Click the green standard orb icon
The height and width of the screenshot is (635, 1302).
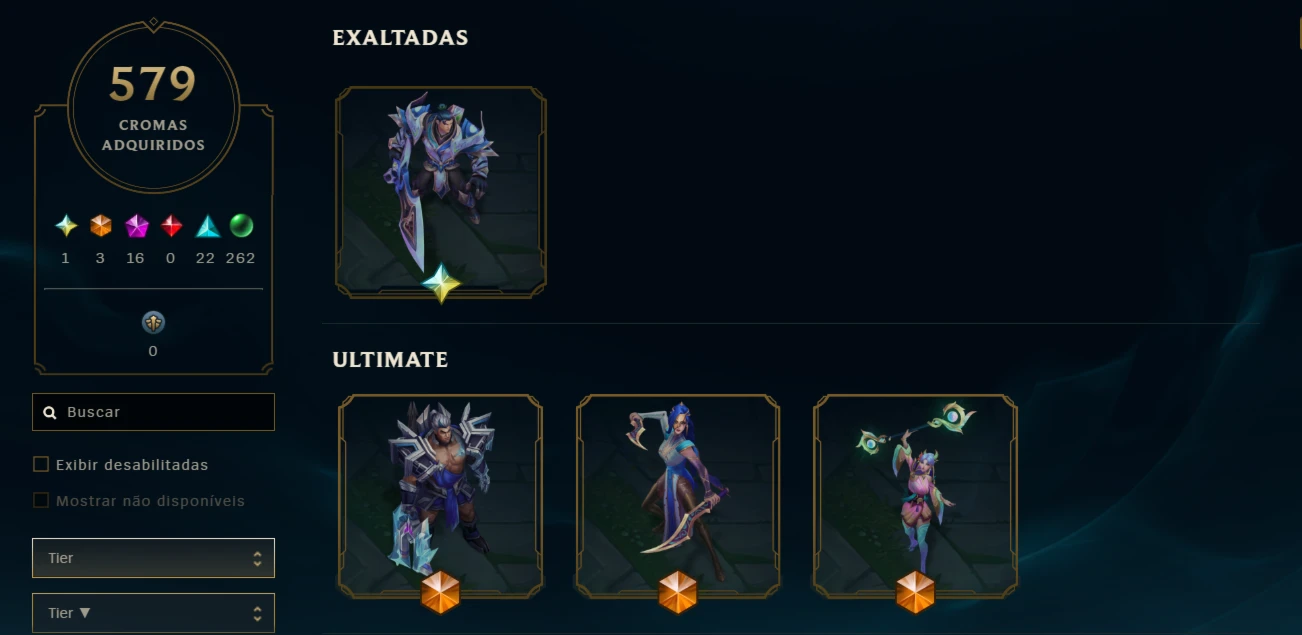tap(241, 226)
